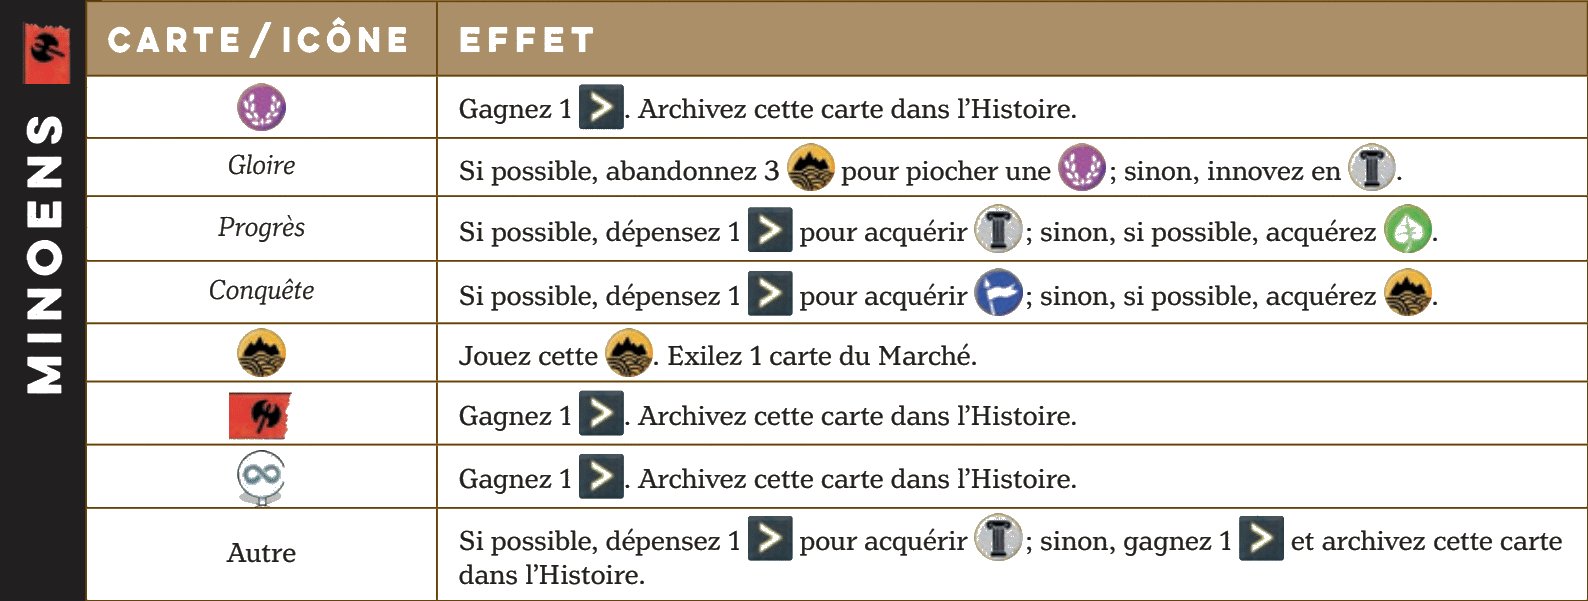Click the purple laurel icon in the Gloire effect
This screenshot has height=601, width=1588.
tap(1081, 169)
